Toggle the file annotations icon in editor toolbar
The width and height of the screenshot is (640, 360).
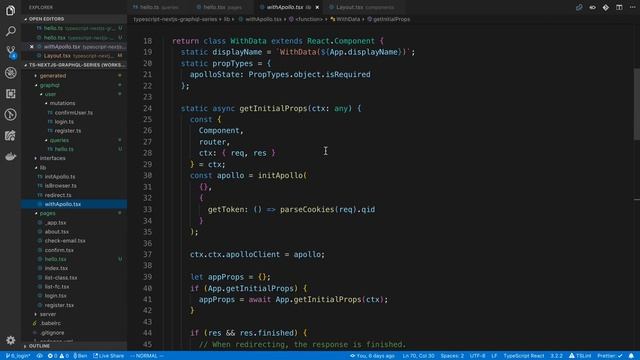coord(592,7)
